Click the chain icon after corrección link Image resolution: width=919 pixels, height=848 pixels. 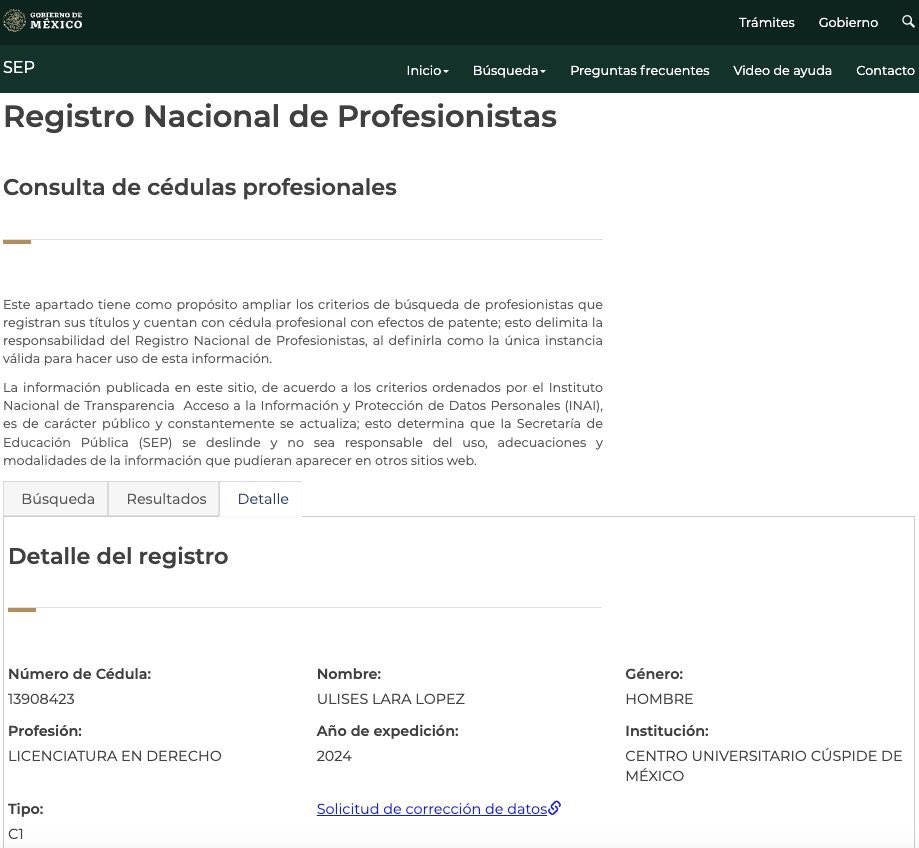coord(554,808)
